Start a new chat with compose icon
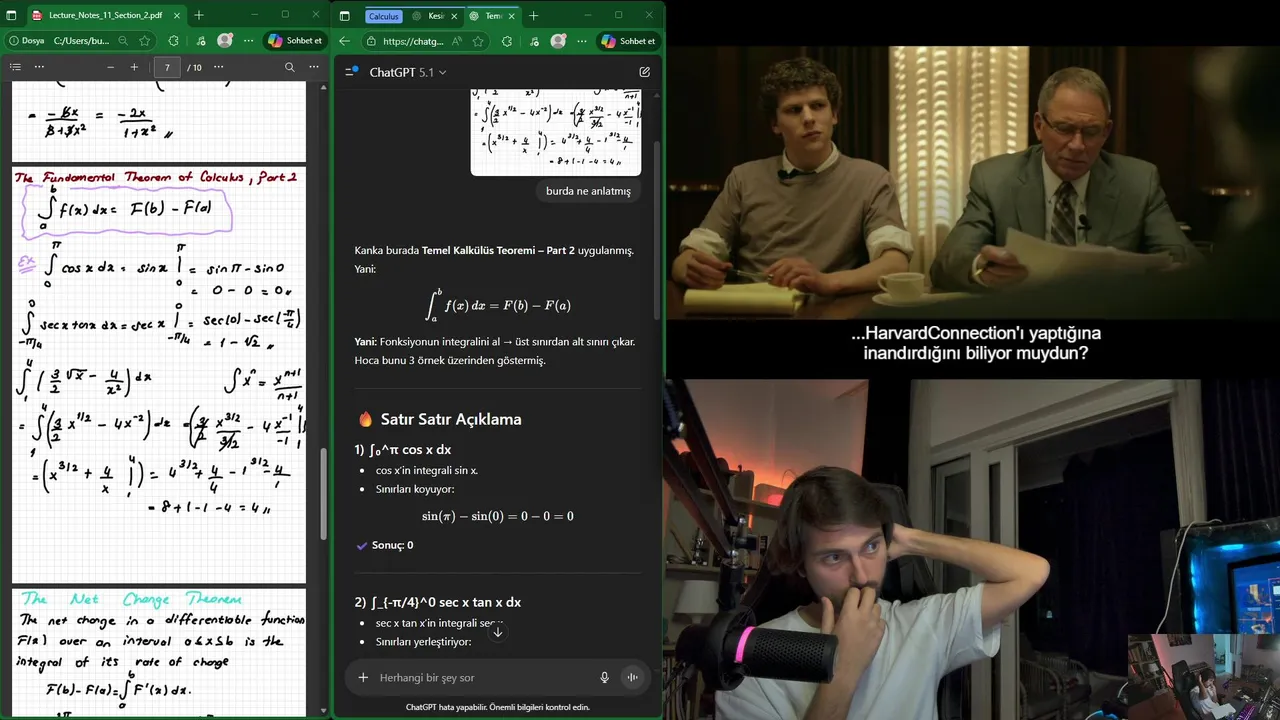 pos(644,72)
